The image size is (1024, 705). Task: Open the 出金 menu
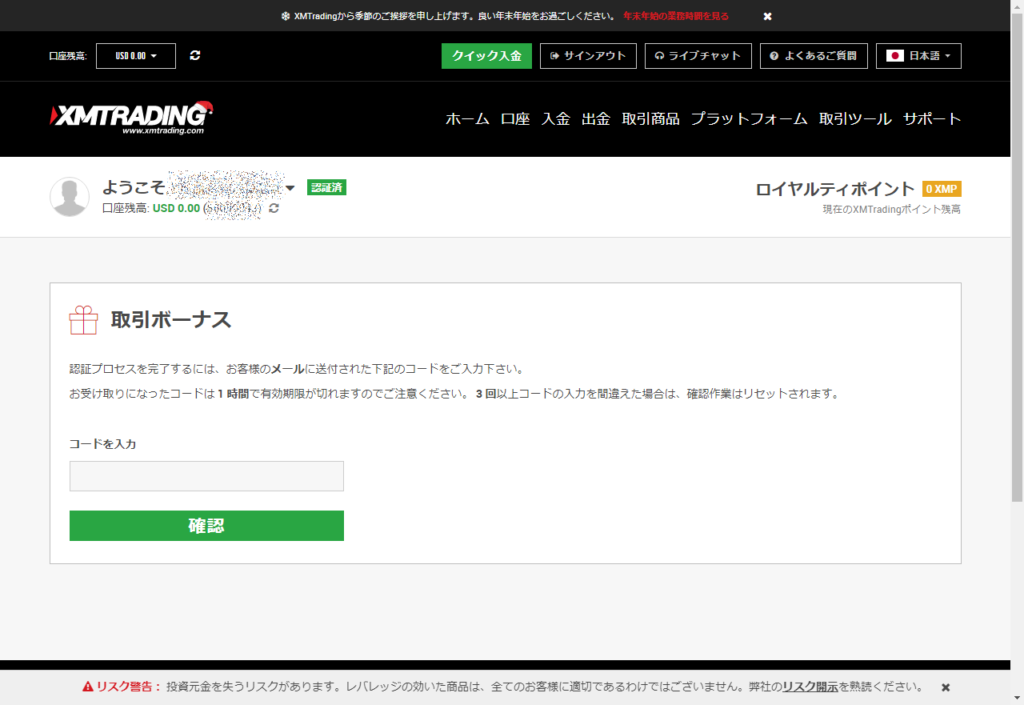coord(596,119)
